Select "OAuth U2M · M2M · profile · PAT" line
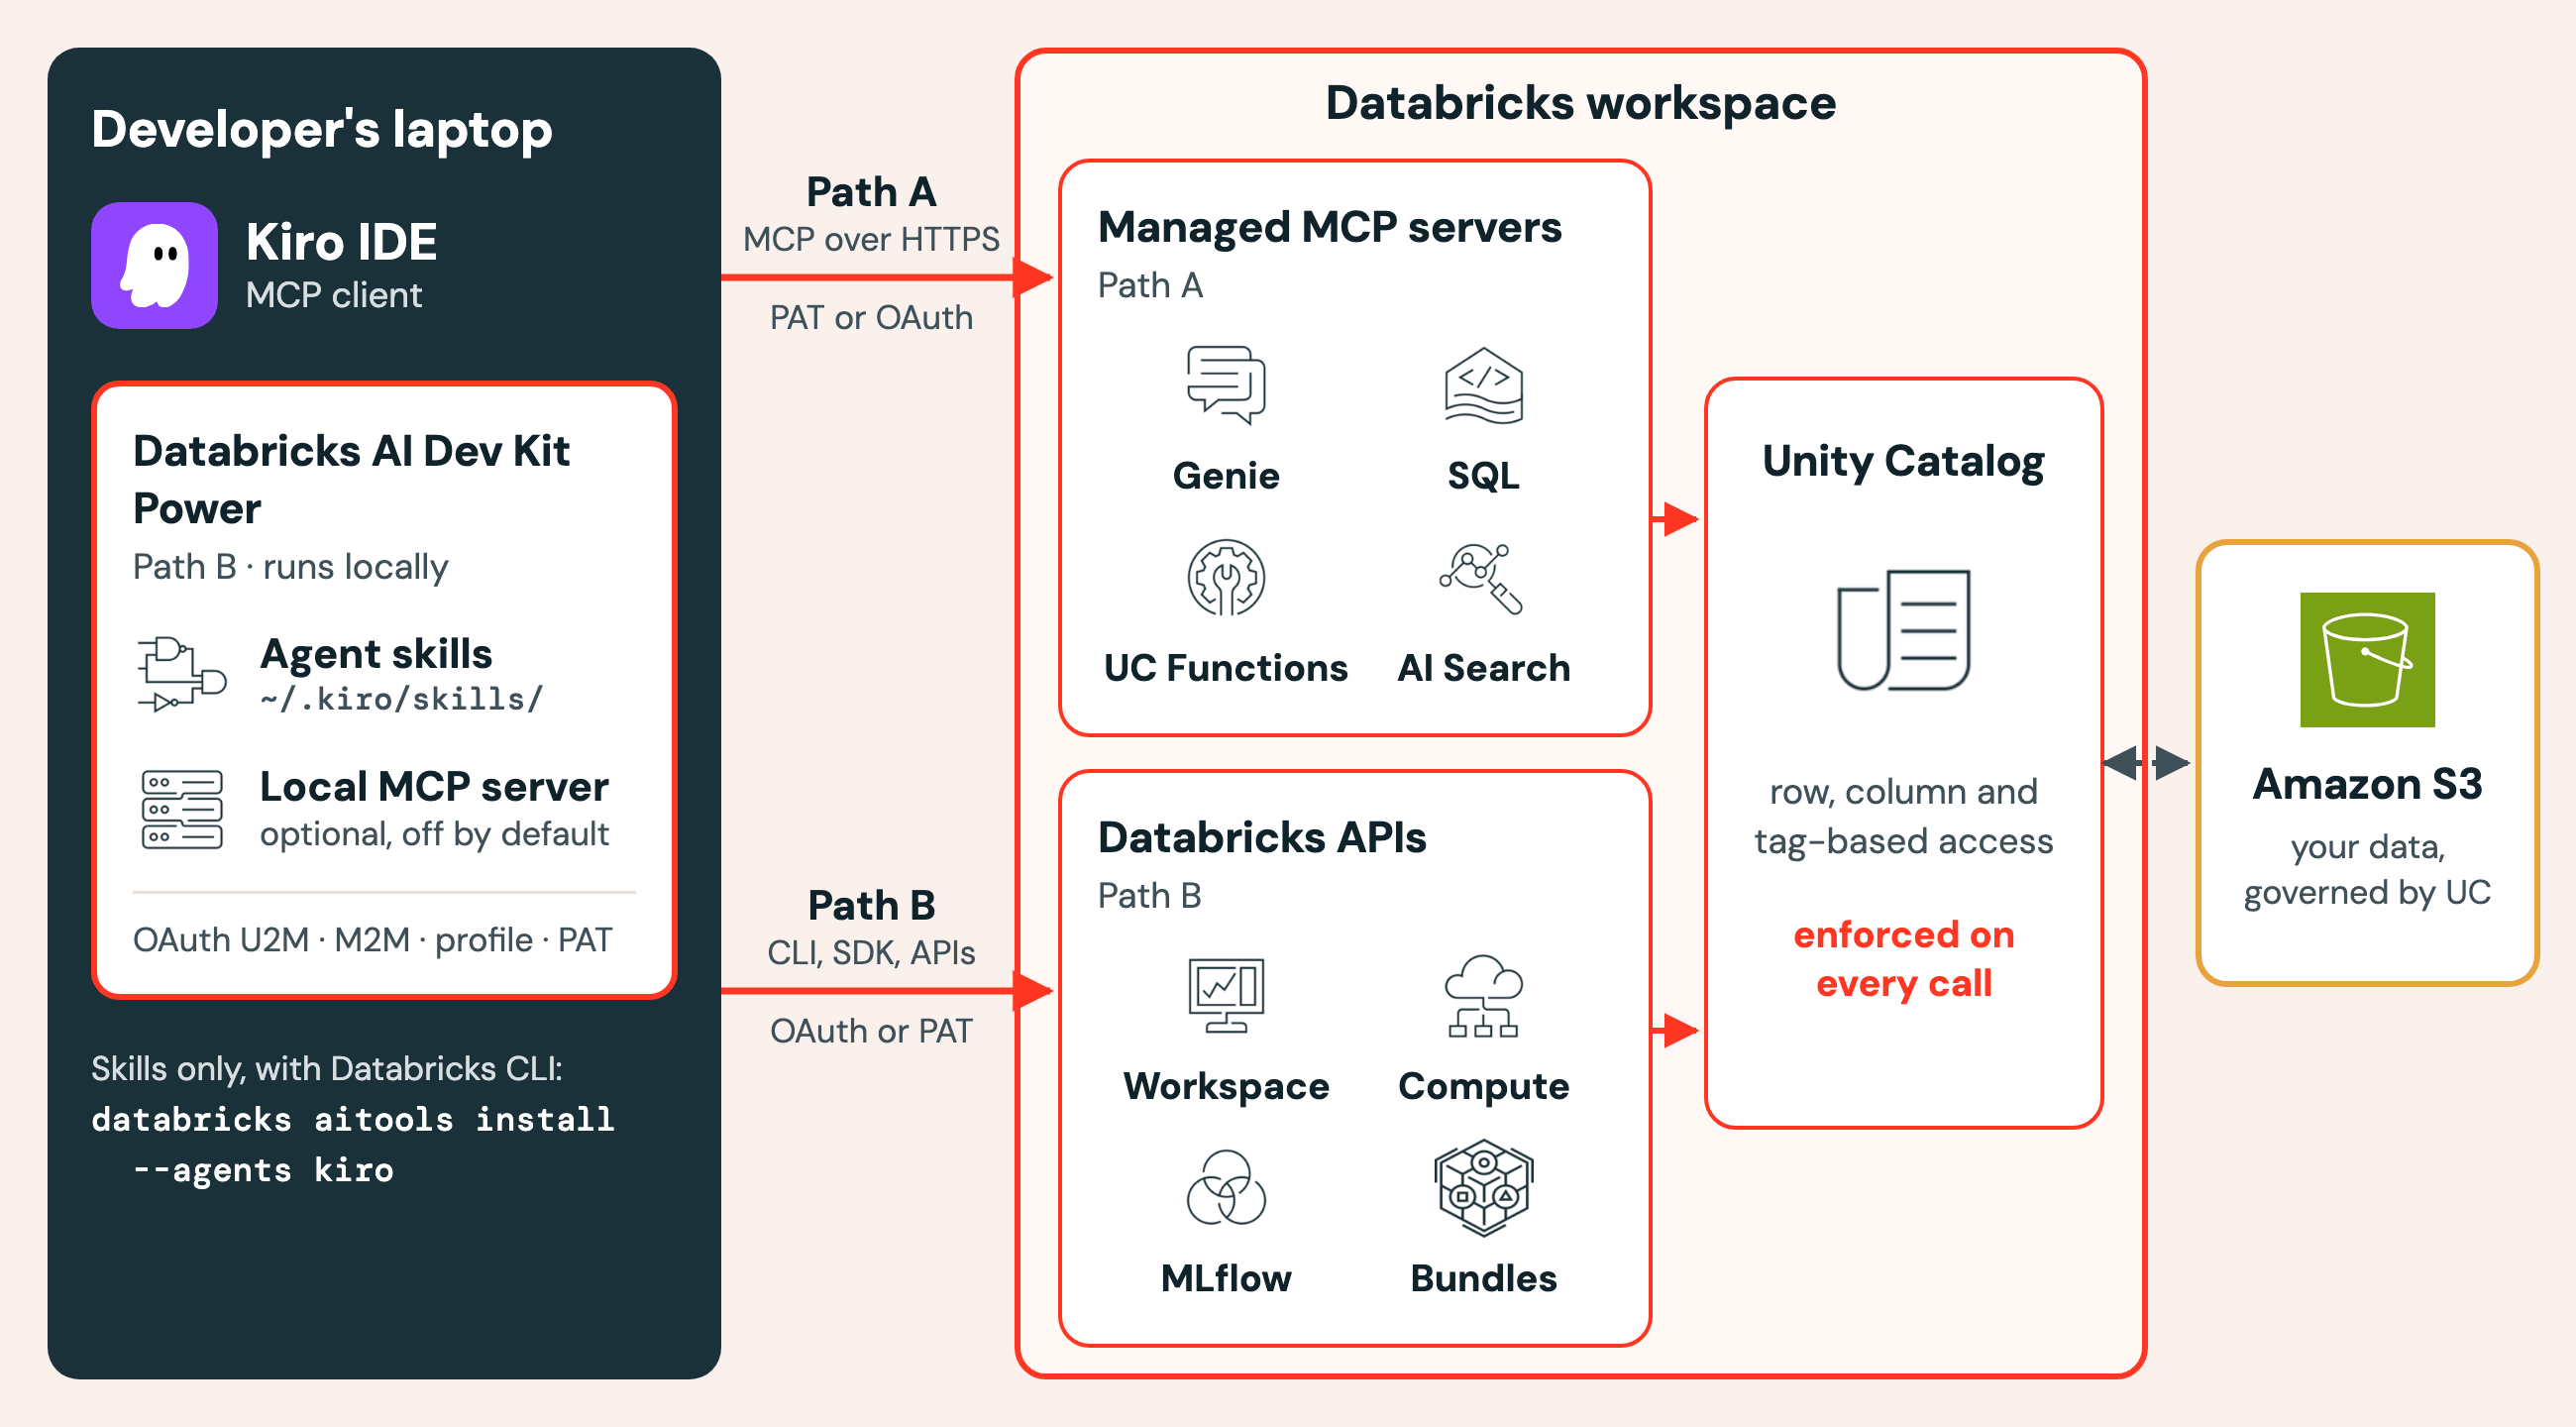This screenshot has width=2576, height=1427. pos(372,940)
